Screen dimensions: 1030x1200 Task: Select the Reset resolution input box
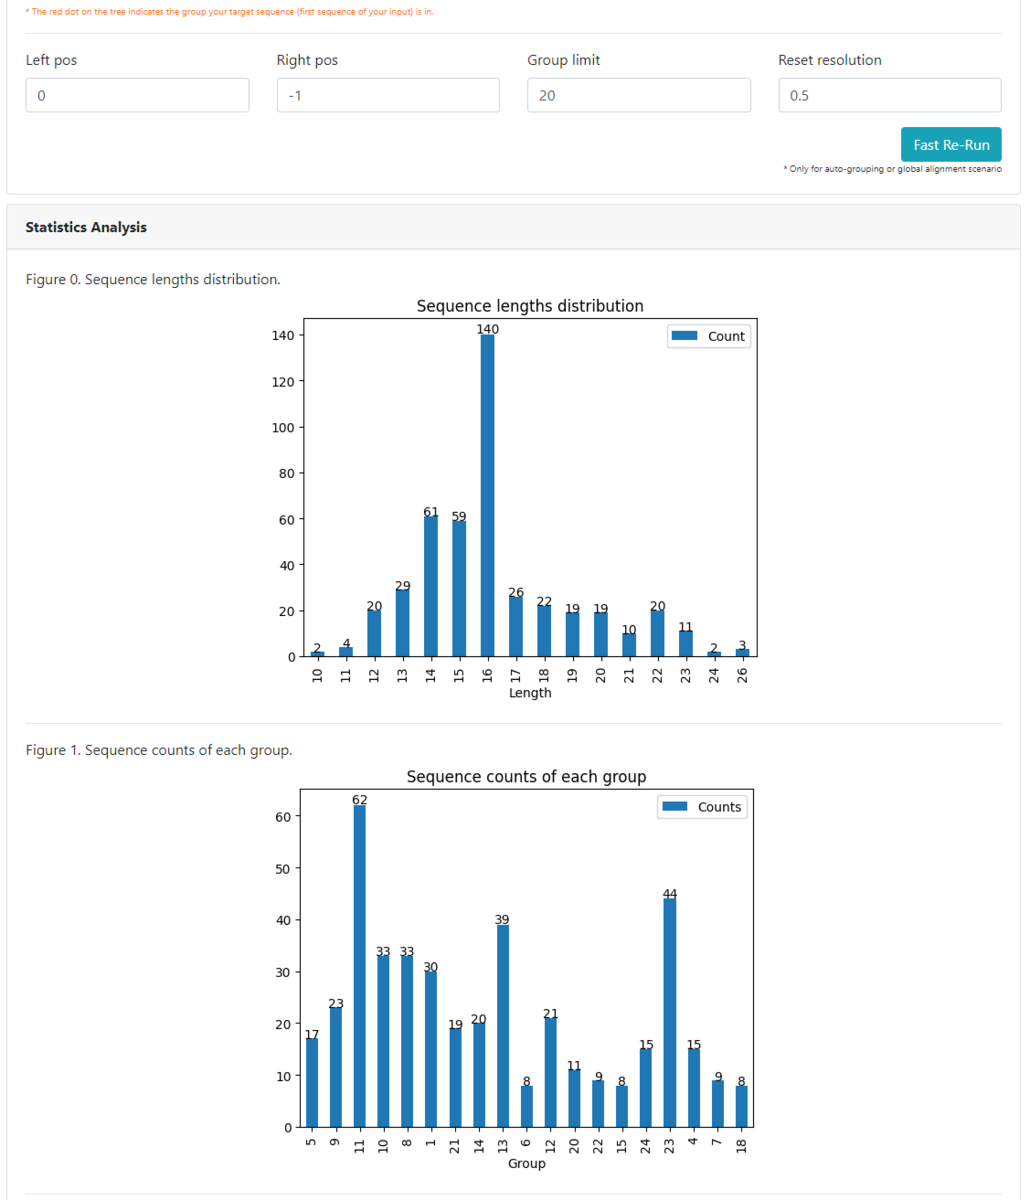[x=890, y=95]
